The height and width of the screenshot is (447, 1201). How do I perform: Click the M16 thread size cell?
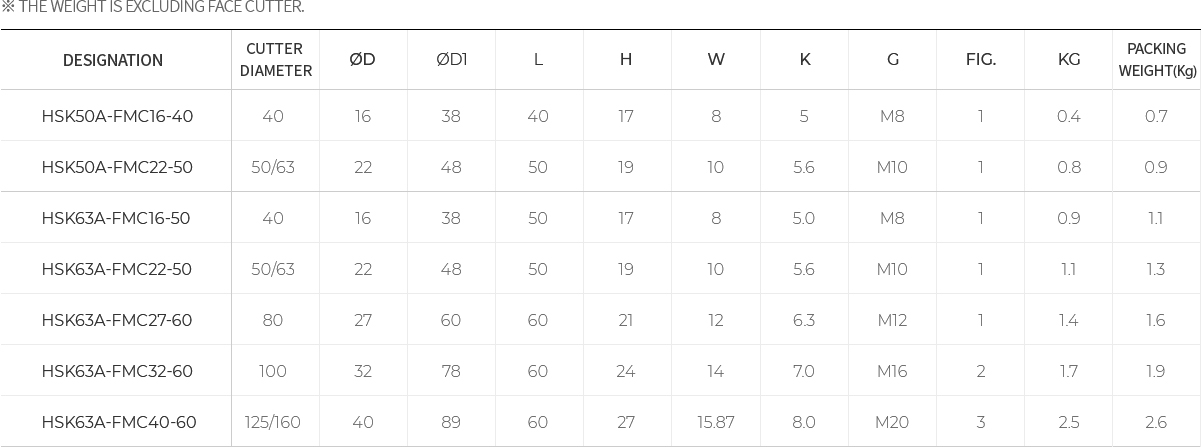pyautogui.click(x=891, y=372)
